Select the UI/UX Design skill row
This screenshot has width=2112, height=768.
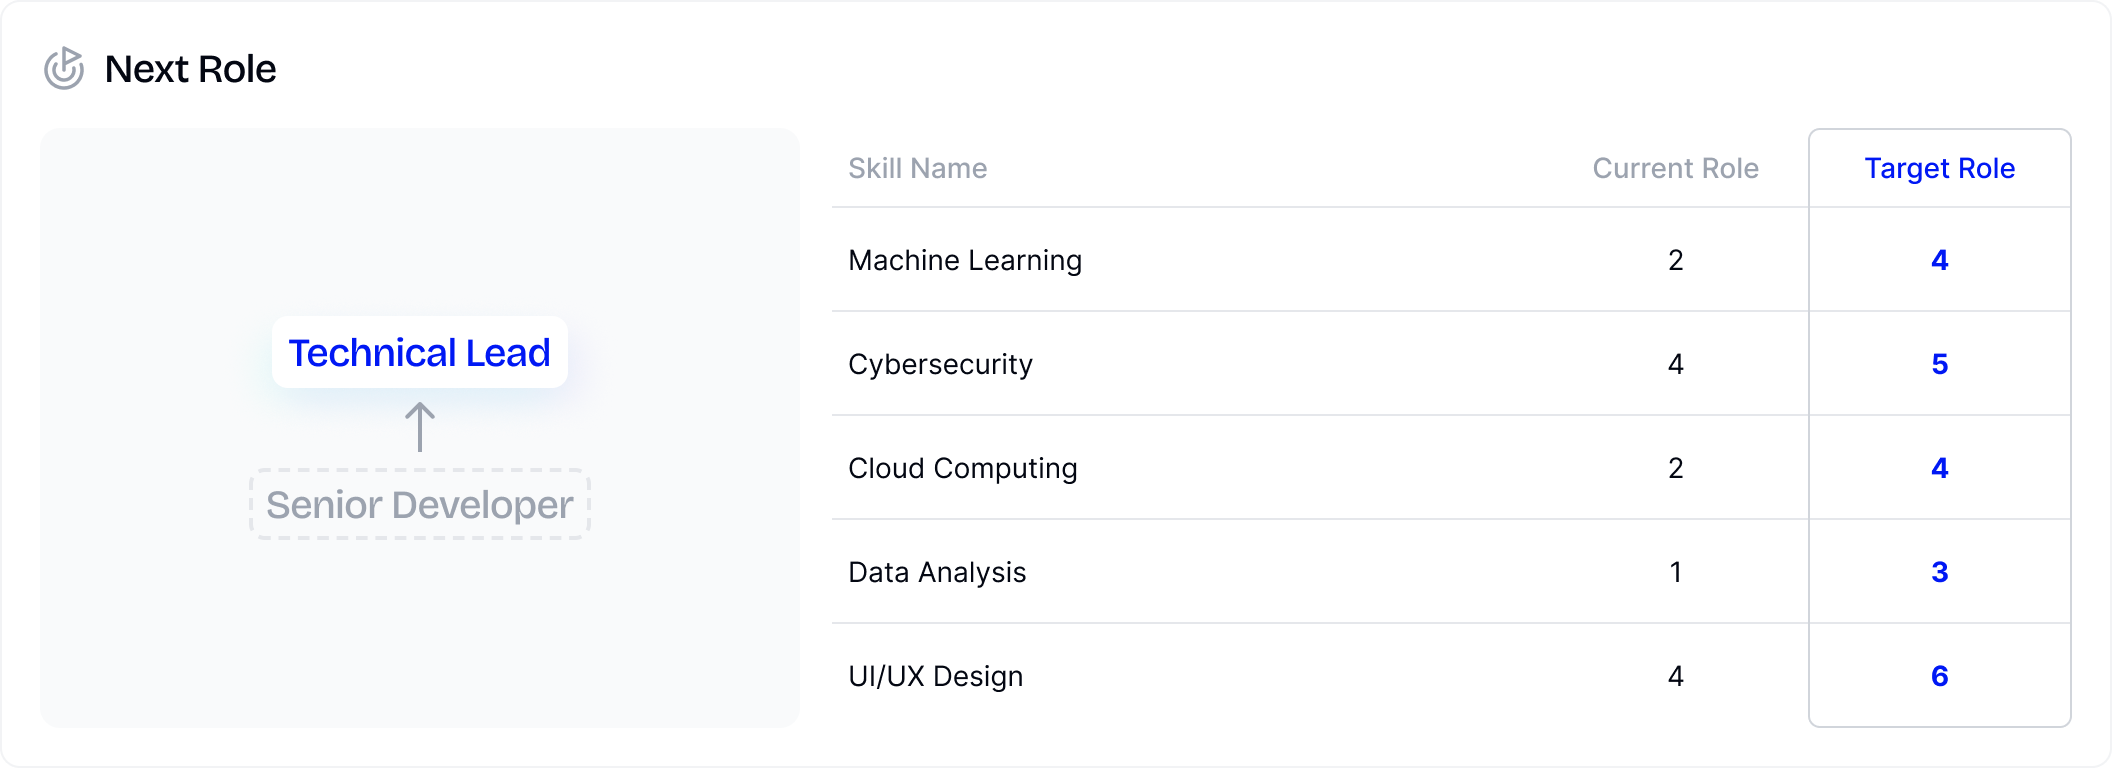1451,676
